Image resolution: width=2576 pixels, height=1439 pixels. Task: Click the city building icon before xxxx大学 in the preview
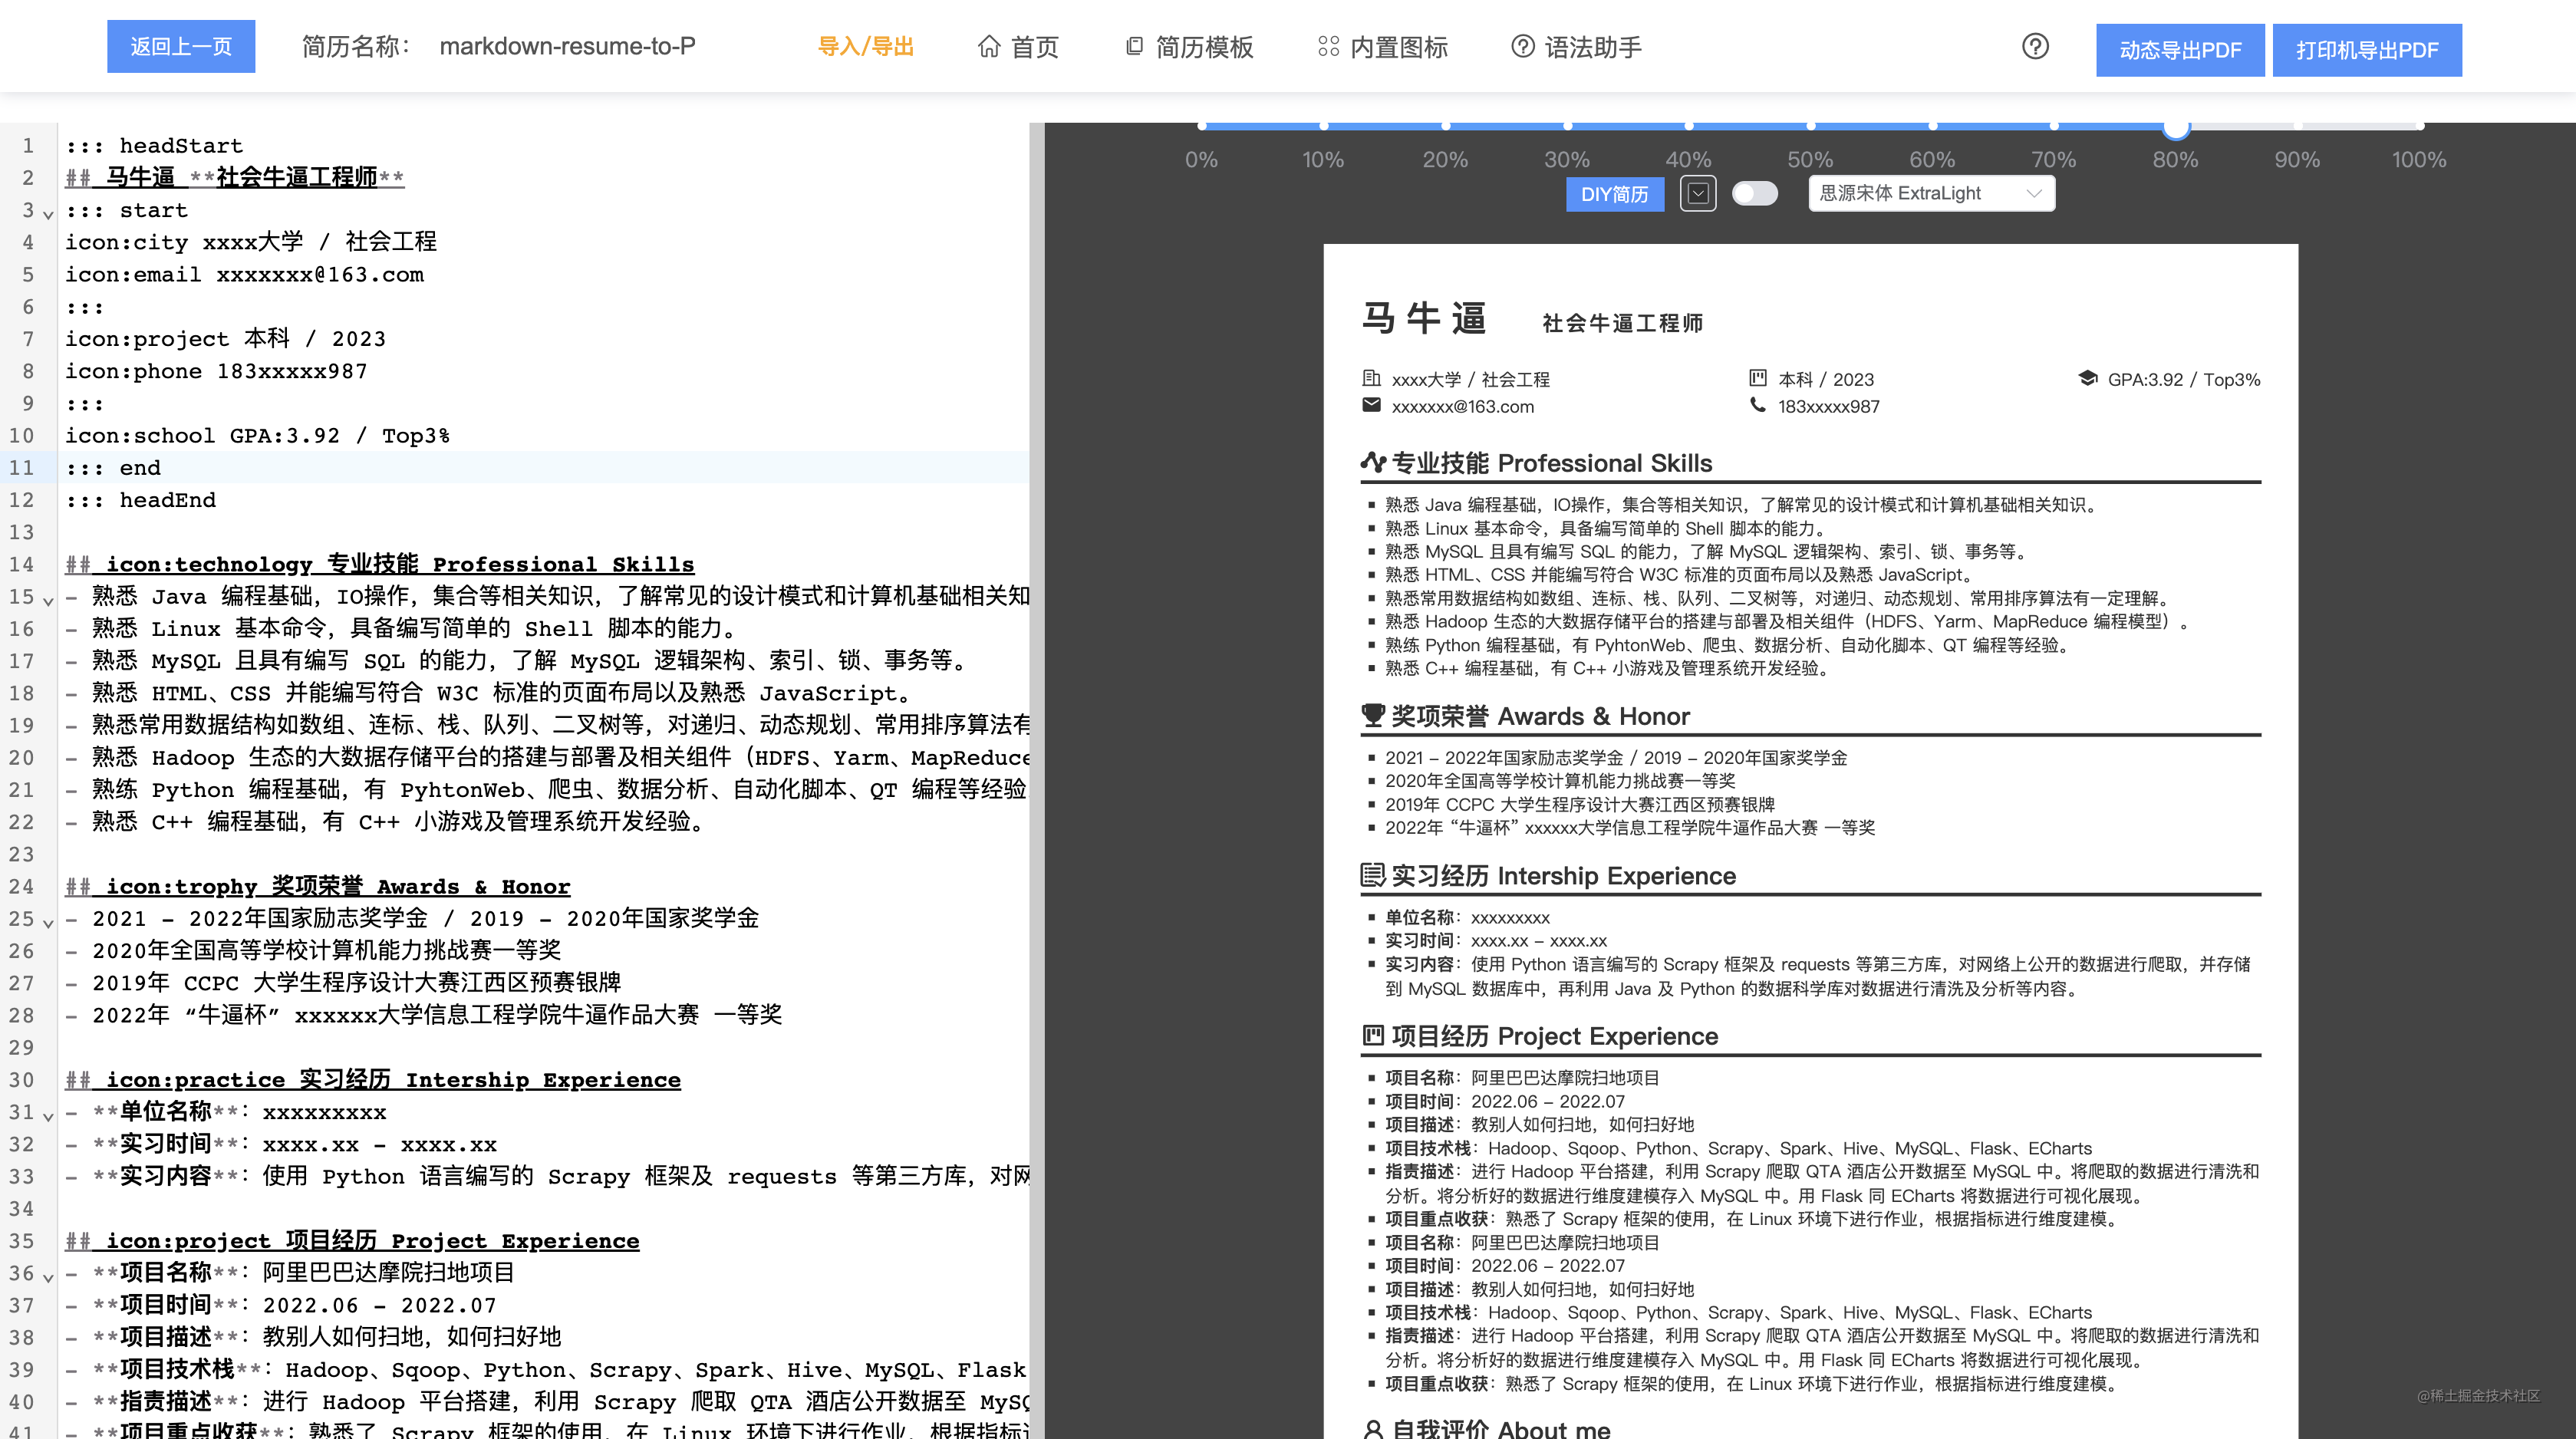(x=1371, y=378)
